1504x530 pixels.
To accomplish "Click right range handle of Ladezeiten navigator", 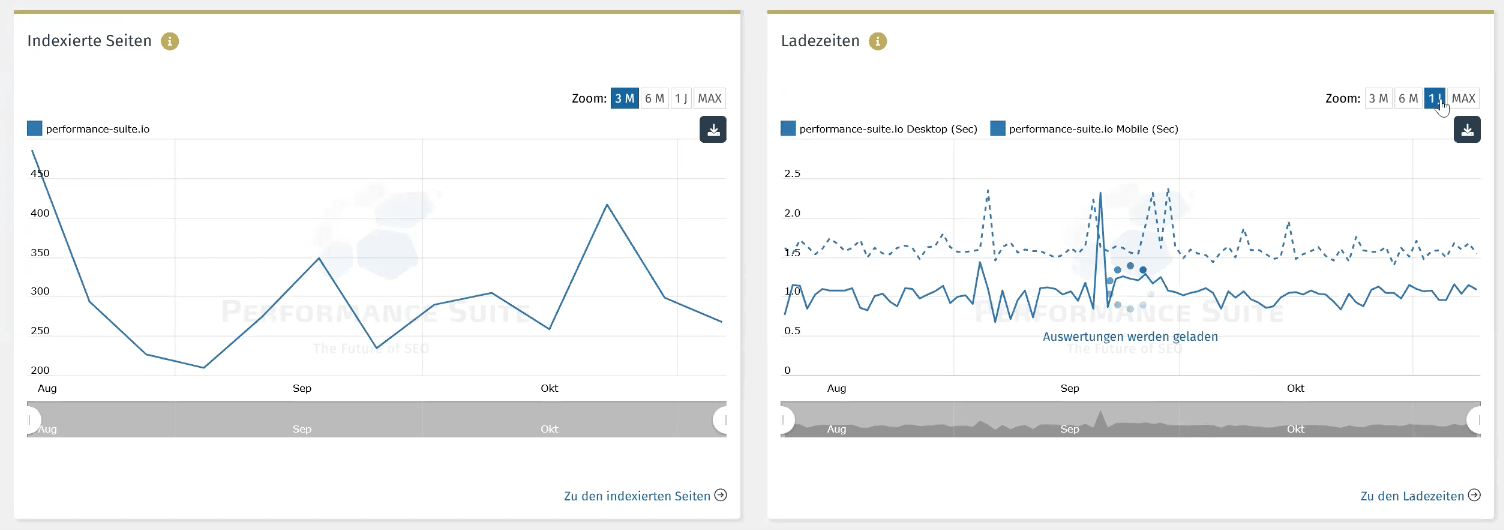I will (x=1477, y=419).
